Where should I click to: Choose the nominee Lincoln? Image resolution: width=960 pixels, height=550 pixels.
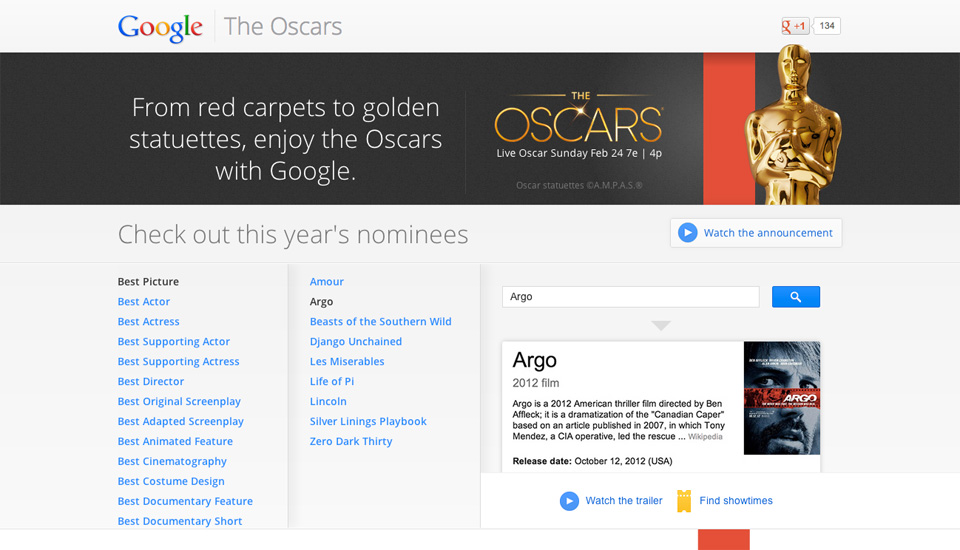[x=328, y=401]
